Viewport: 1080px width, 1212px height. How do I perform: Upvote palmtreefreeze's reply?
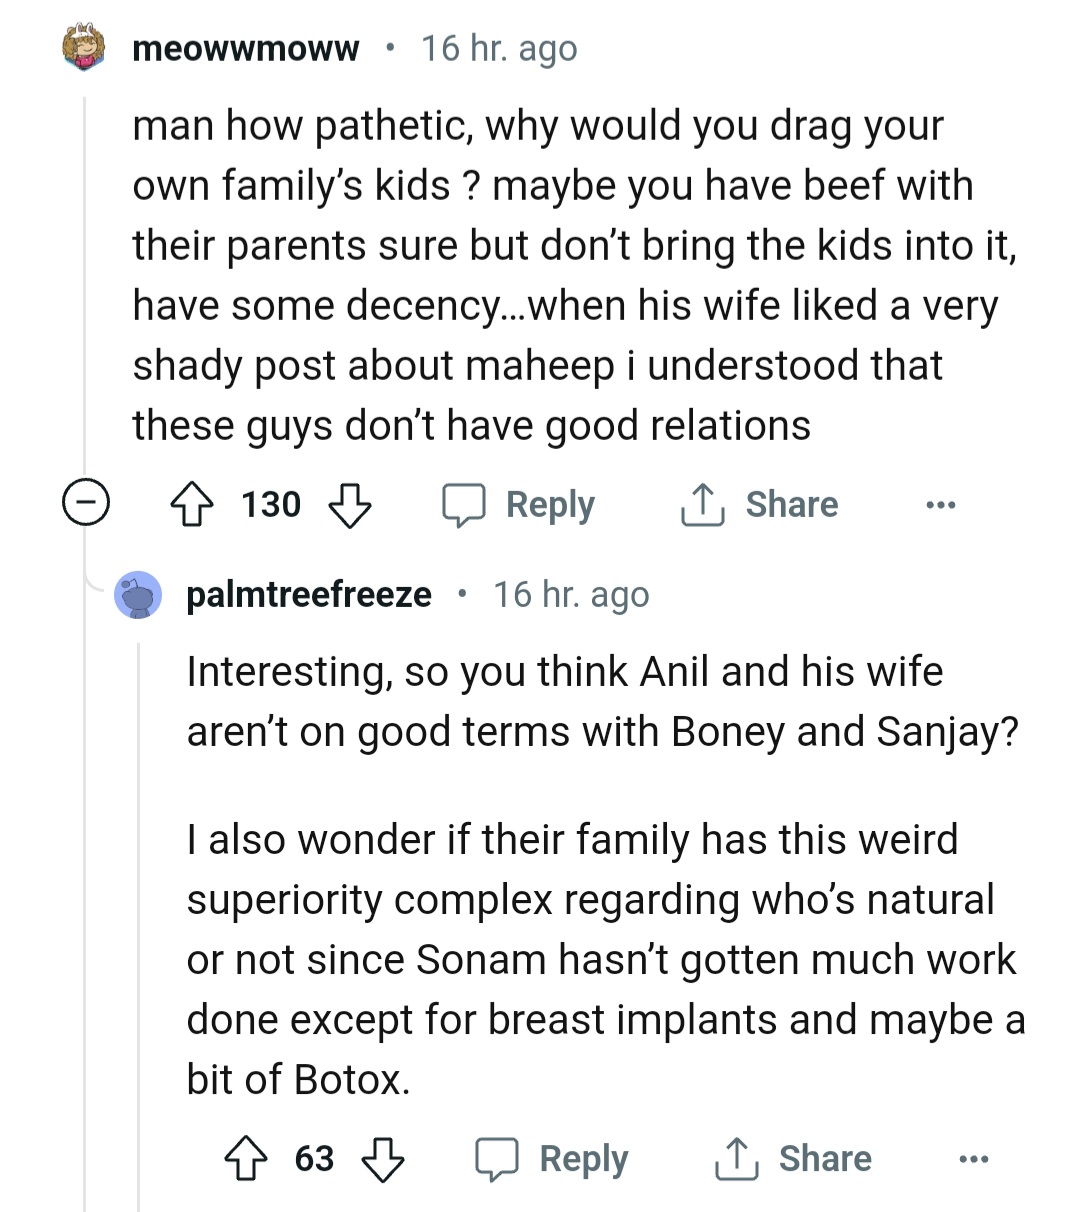coord(246,1160)
